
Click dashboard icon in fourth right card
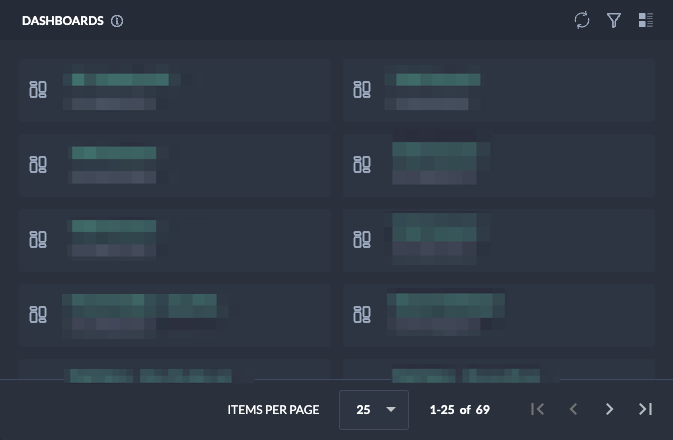(362, 314)
